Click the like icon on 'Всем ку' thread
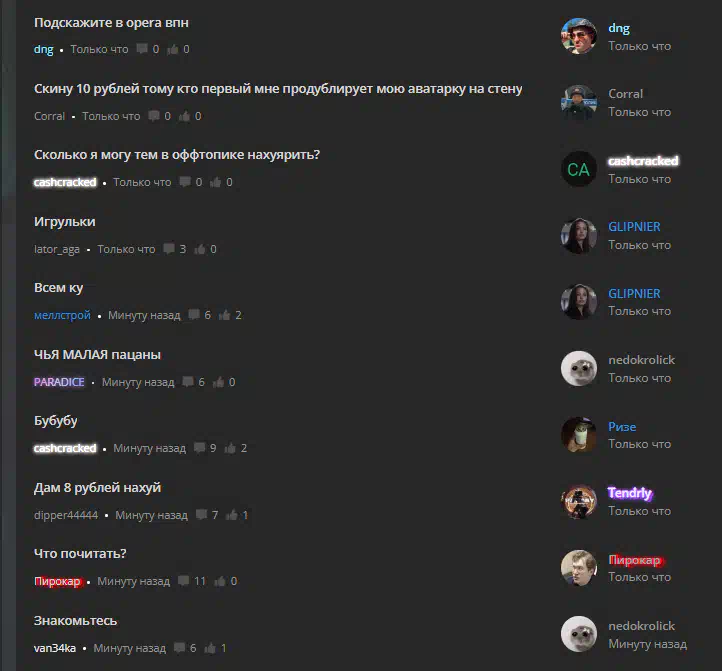722x671 pixels. (224, 315)
